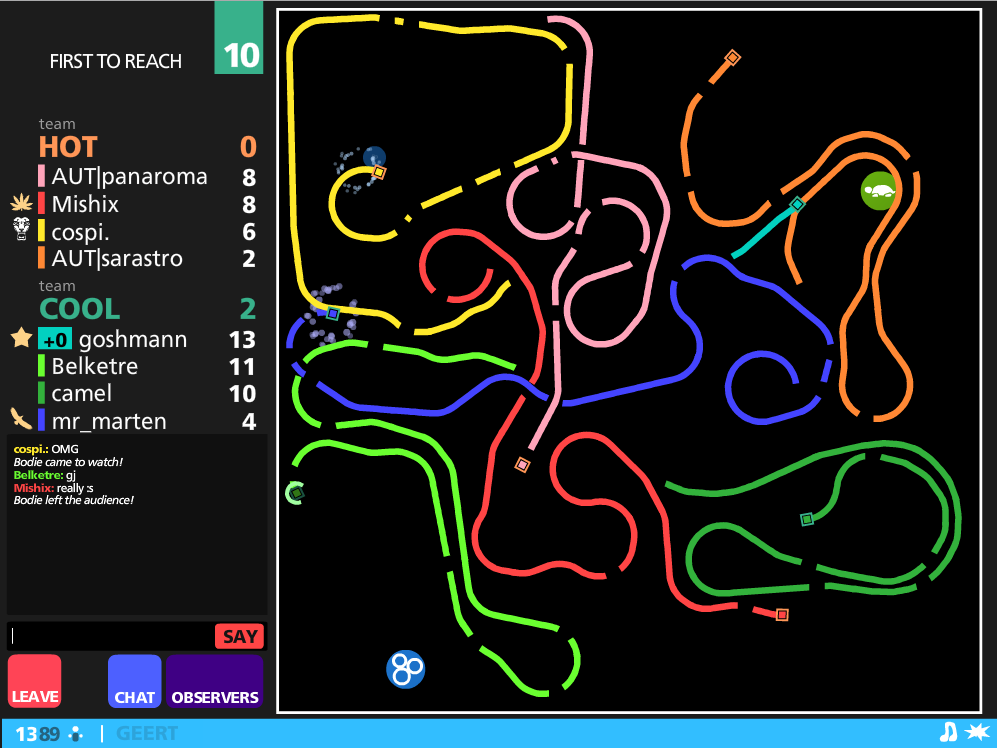Click the COOL team name

pyautogui.click(x=79, y=309)
